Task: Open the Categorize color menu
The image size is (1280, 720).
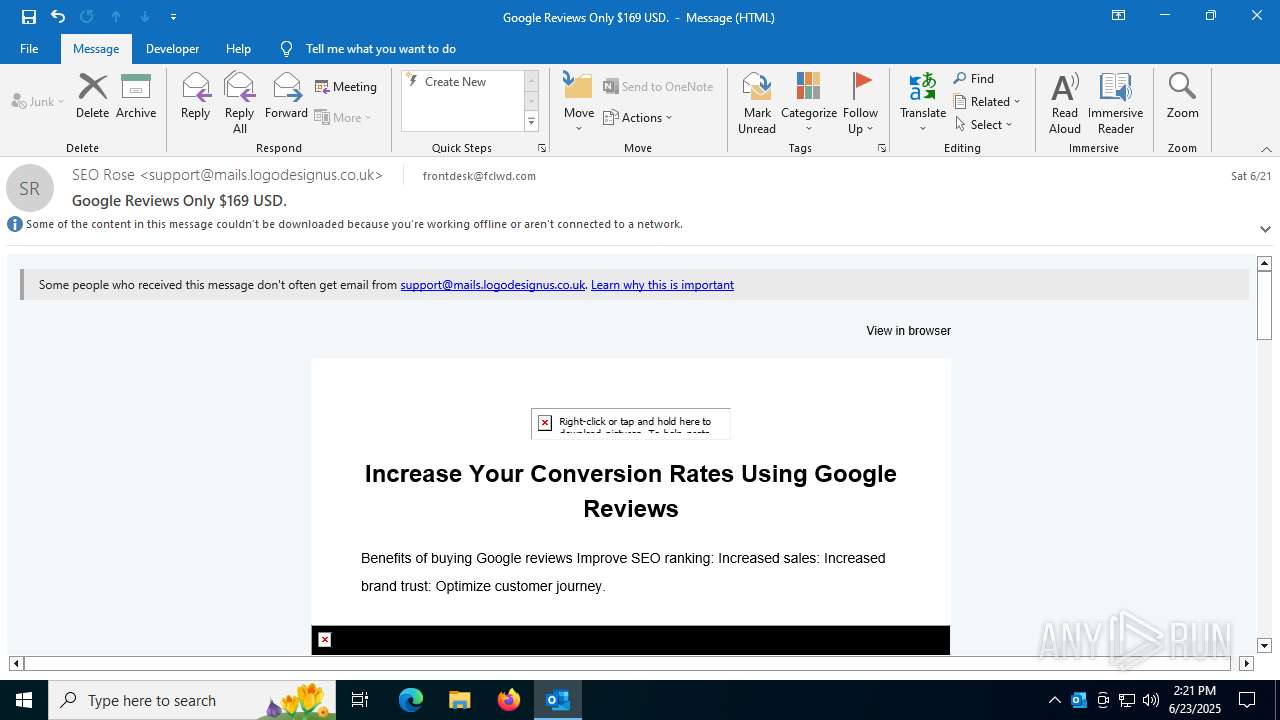Action: tap(809, 102)
